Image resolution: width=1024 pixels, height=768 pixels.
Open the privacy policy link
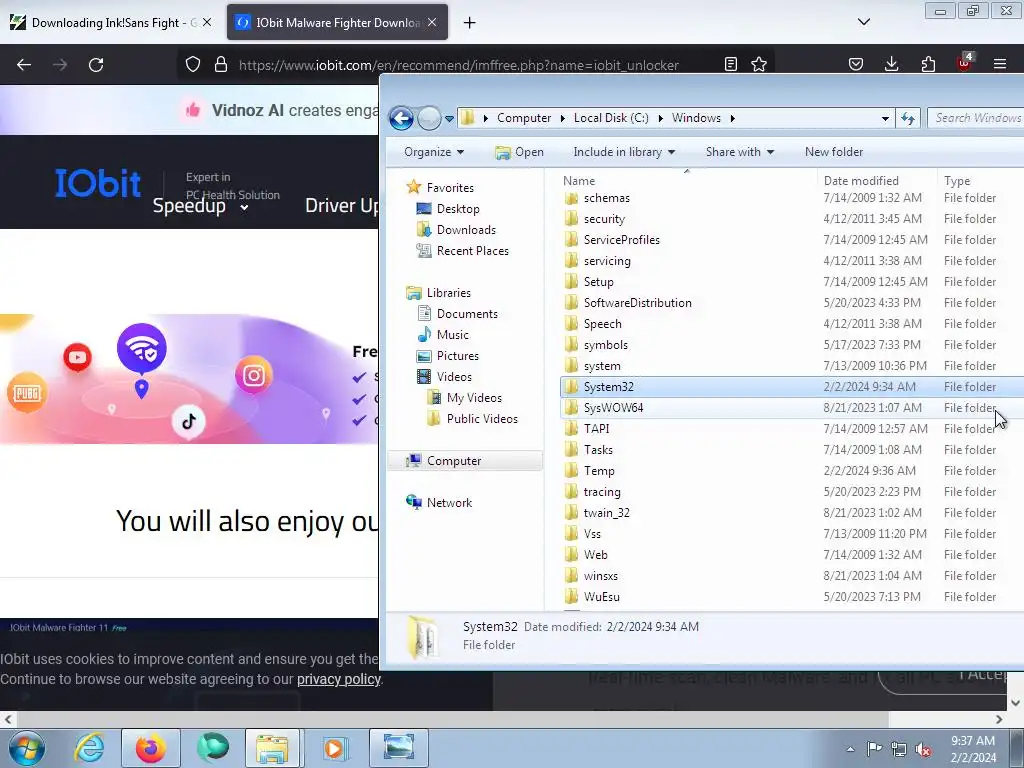(x=339, y=679)
